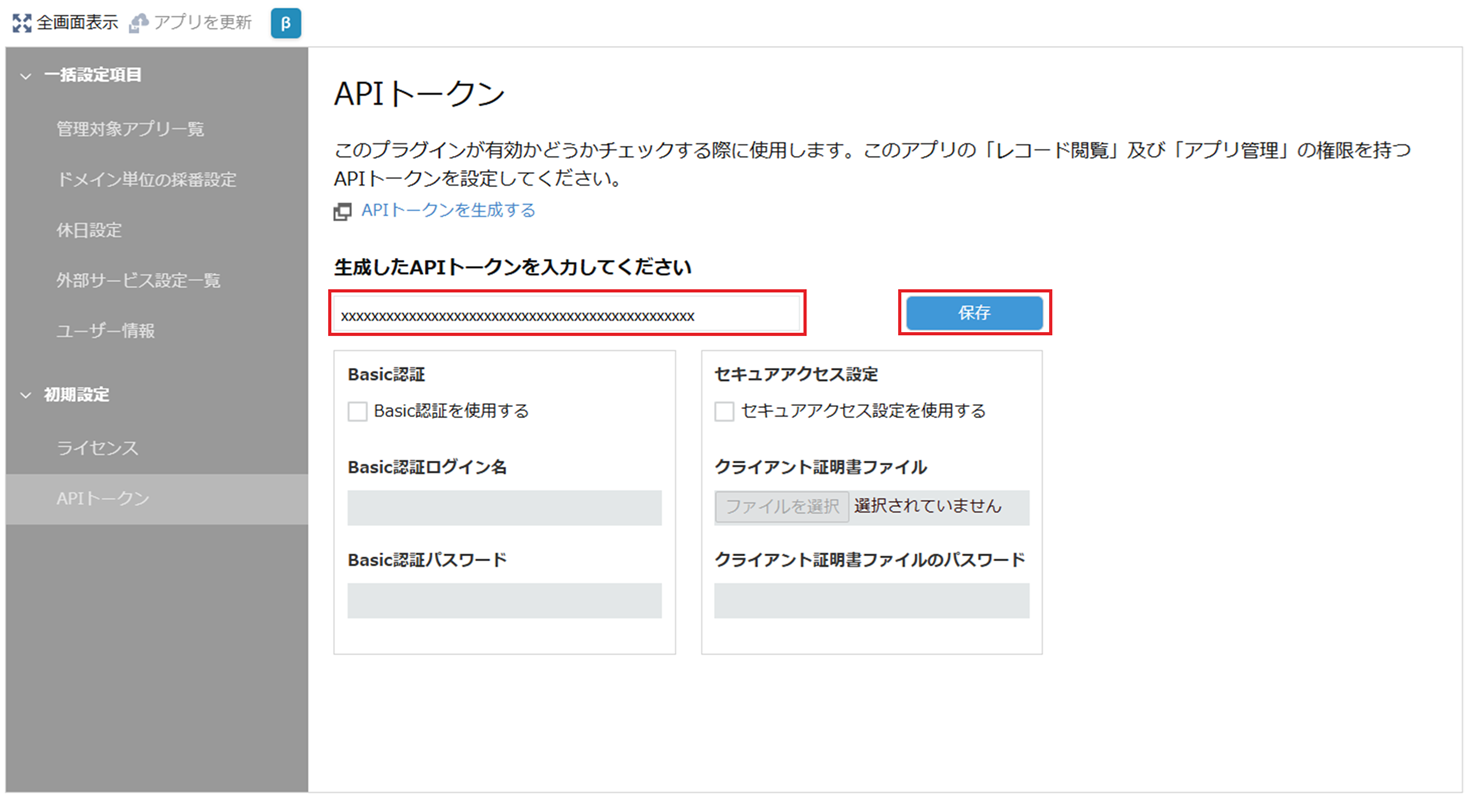Viewport: 1470px width, 798px height.
Task: Go to 休日設定 in sidebar
Action: tap(89, 230)
